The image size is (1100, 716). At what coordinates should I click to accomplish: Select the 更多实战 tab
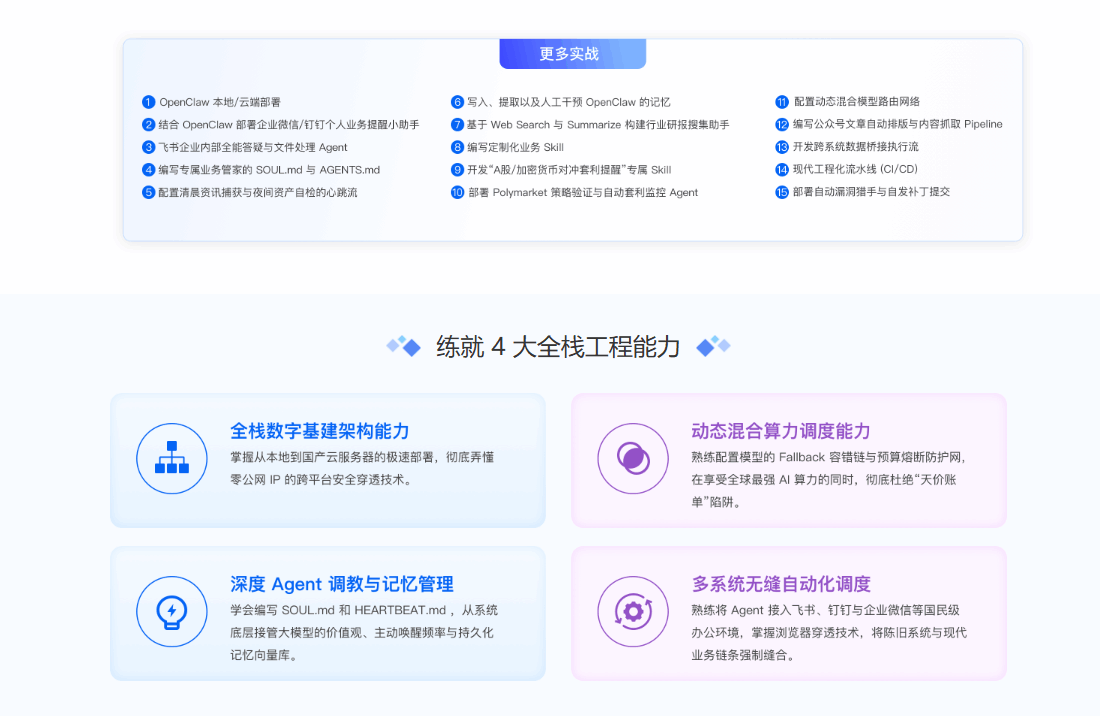coord(572,54)
